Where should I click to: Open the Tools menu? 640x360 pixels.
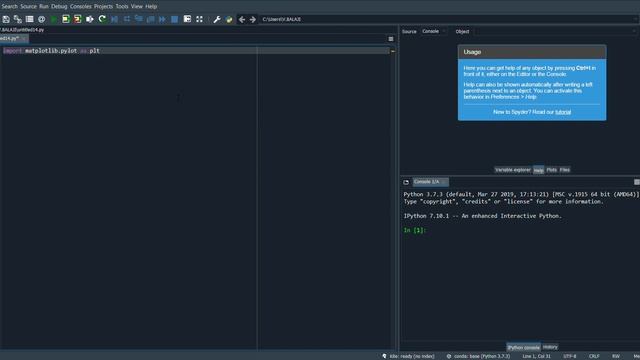pos(122,6)
